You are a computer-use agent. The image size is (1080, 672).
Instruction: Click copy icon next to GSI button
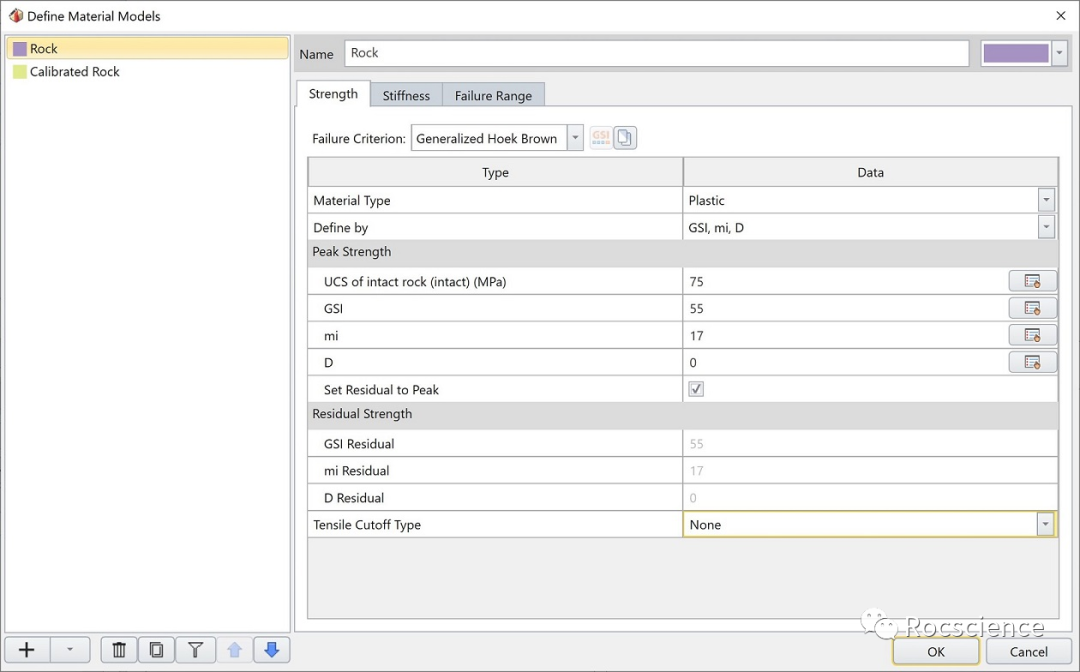[625, 138]
